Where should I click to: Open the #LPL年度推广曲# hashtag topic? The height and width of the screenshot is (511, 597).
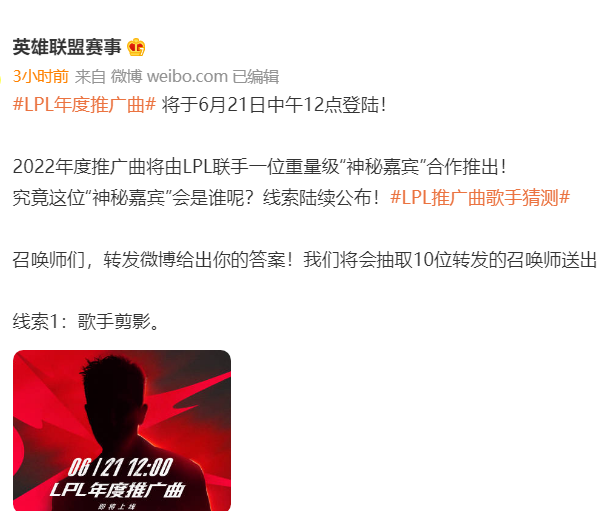pyautogui.click(x=85, y=104)
